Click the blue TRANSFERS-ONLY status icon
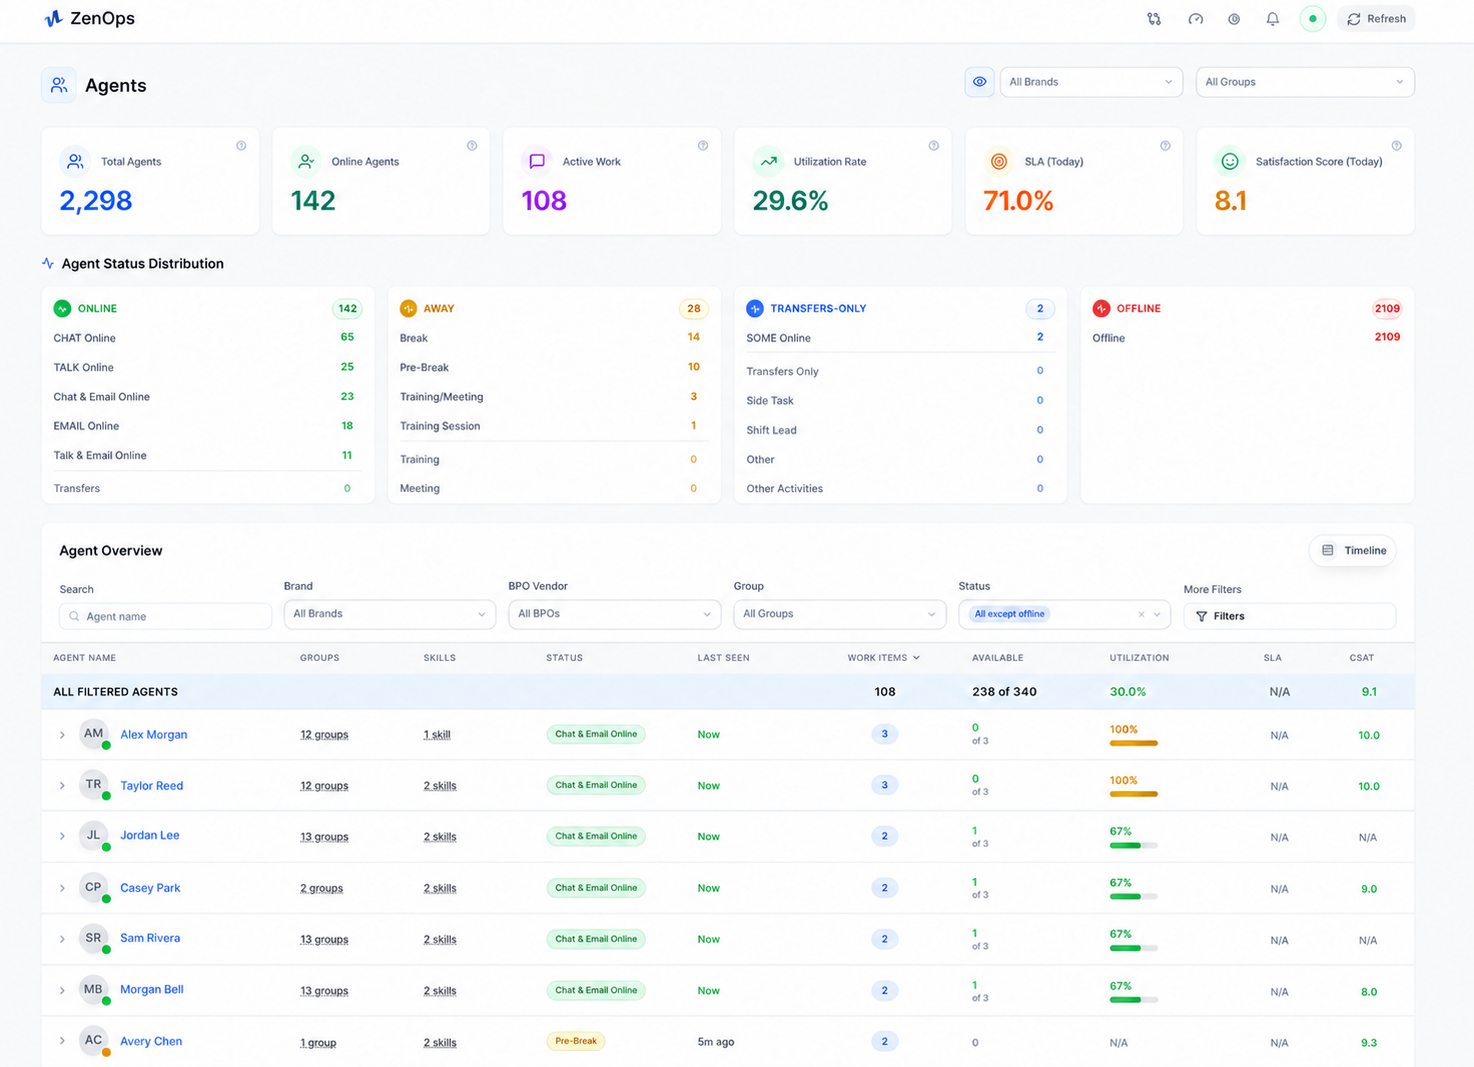This screenshot has height=1067, width=1474. 755,308
